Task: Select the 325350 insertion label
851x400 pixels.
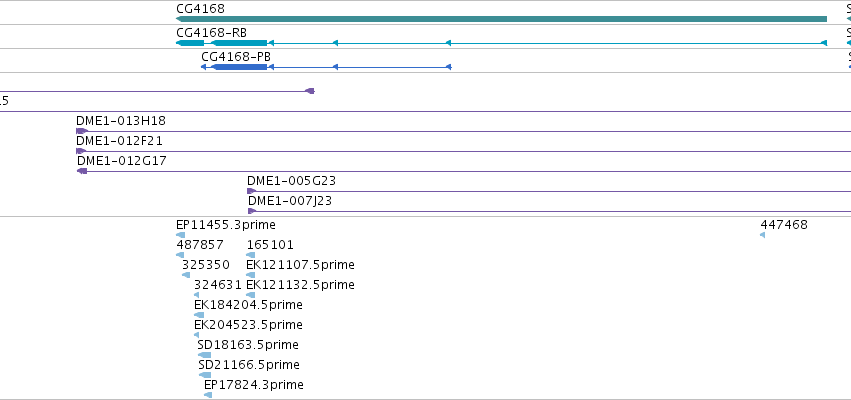Action: (x=206, y=265)
